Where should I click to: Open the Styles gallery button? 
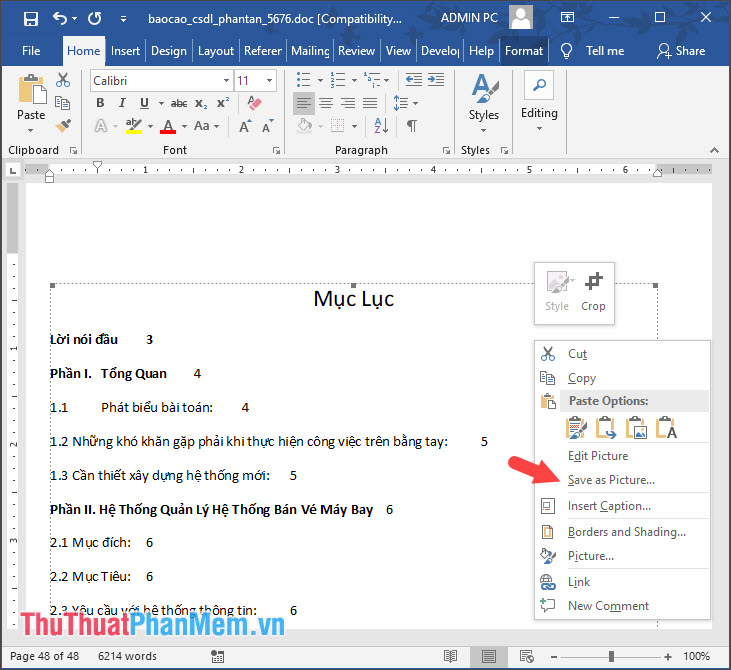[484, 100]
